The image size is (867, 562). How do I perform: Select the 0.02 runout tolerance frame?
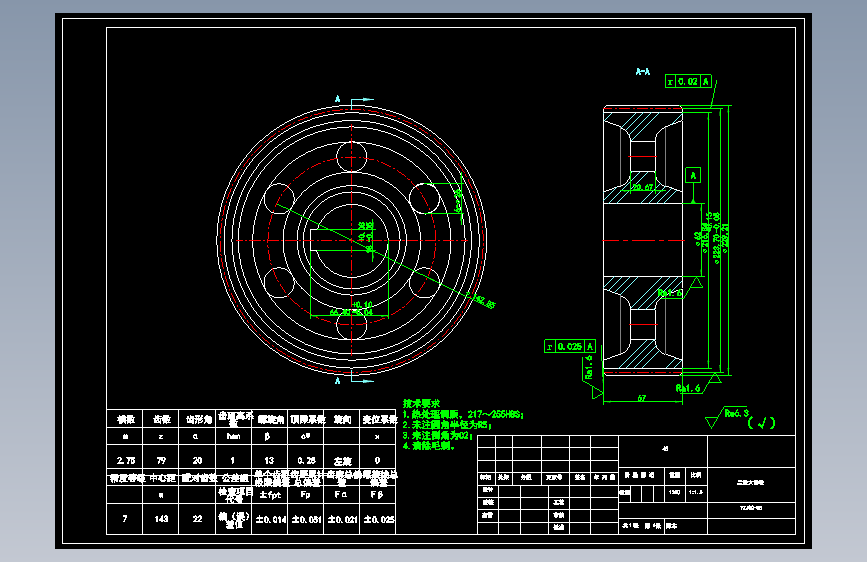click(x=688, y=81)
